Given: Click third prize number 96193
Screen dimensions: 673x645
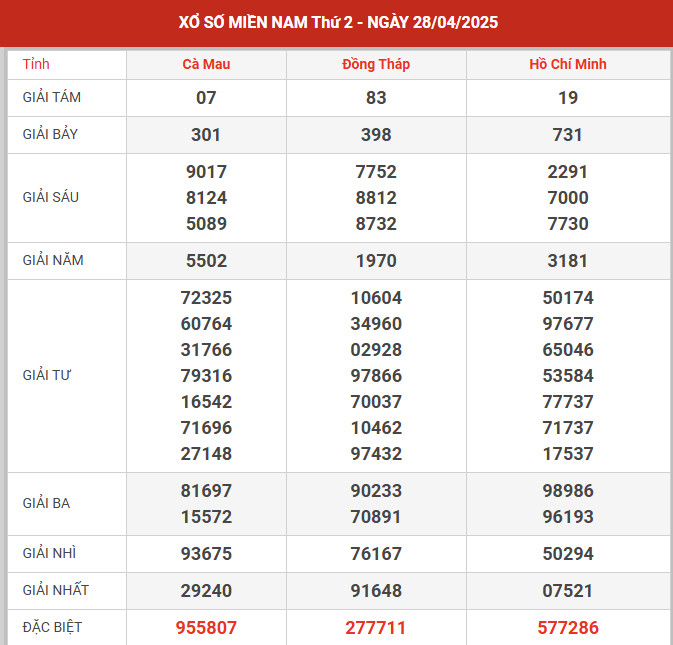Looking at the screenshot, I should (568, 517).
